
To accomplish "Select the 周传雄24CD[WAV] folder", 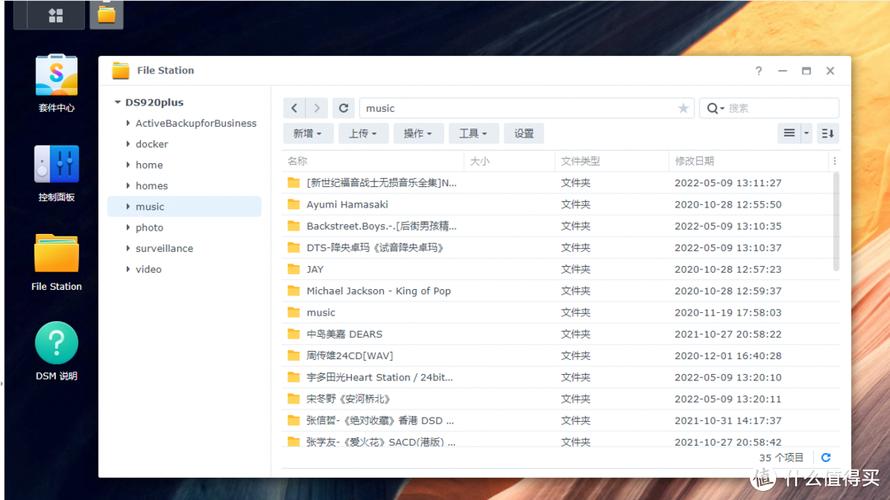I will pyautogui.click(x=561, y=355).
